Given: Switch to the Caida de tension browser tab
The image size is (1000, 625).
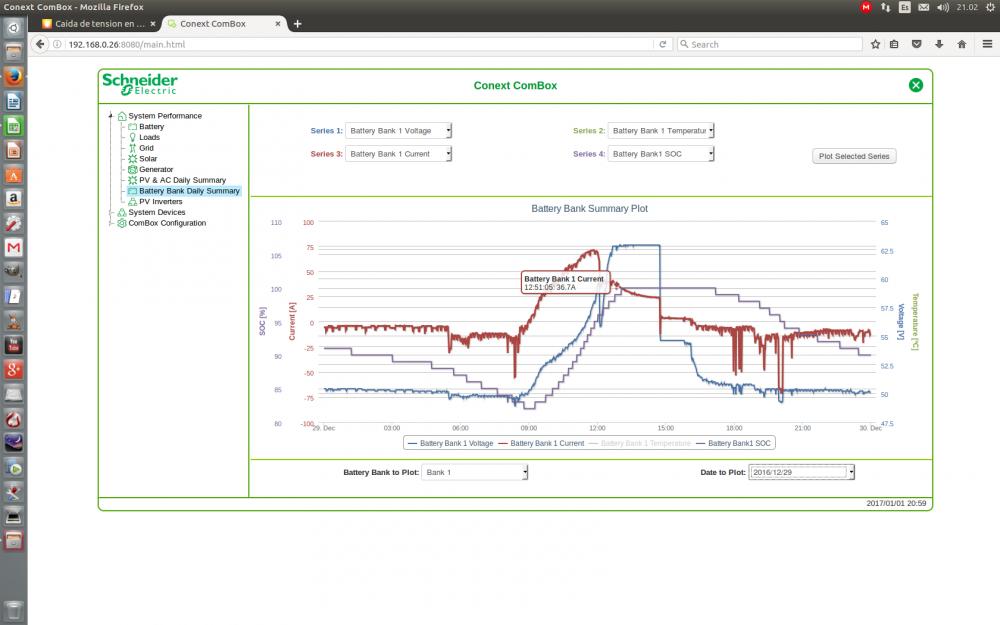Looking at the screenshot, I should coord(99,24).
